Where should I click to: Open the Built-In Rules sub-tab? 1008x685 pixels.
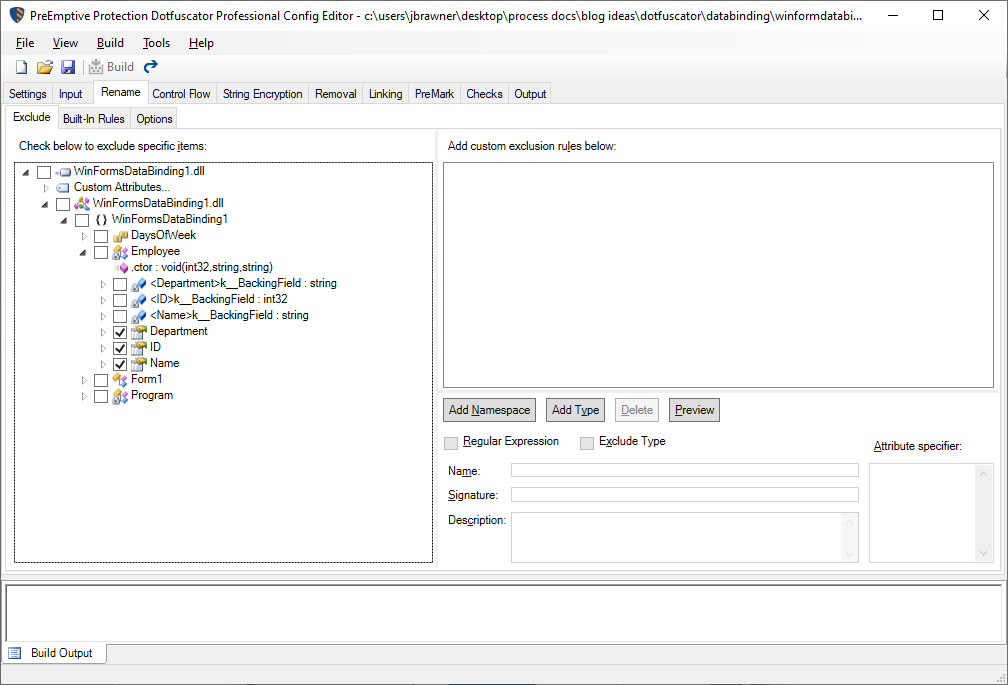[94, 119]
